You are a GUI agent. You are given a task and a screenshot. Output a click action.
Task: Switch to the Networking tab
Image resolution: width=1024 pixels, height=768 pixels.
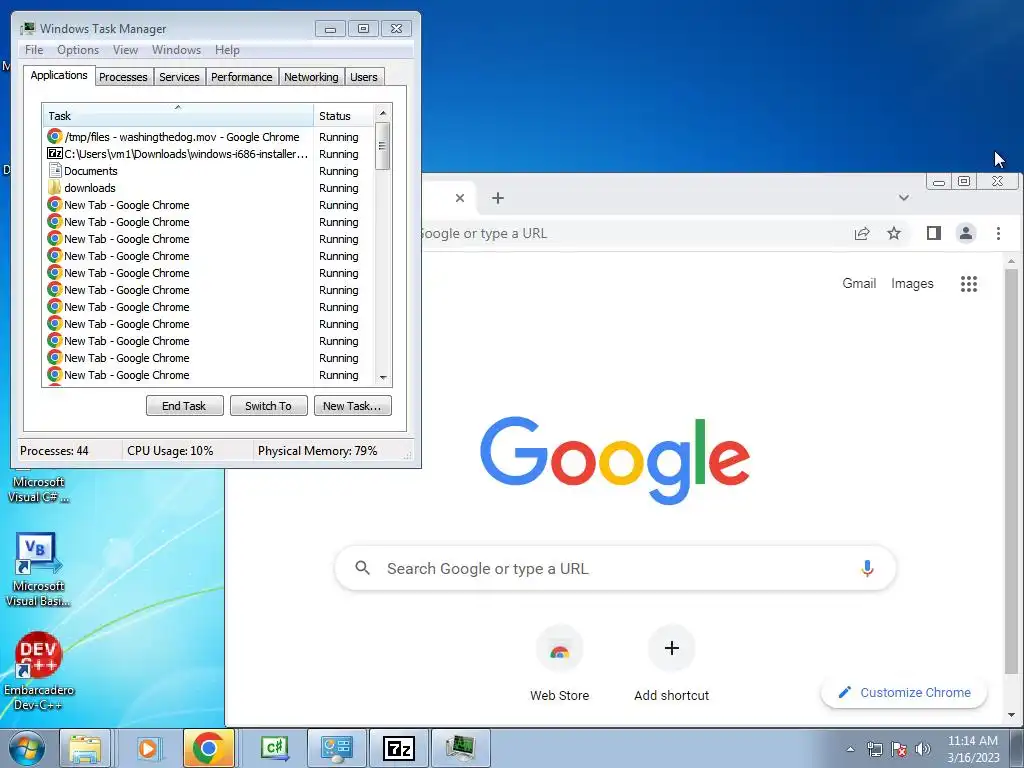pos(311,77)
